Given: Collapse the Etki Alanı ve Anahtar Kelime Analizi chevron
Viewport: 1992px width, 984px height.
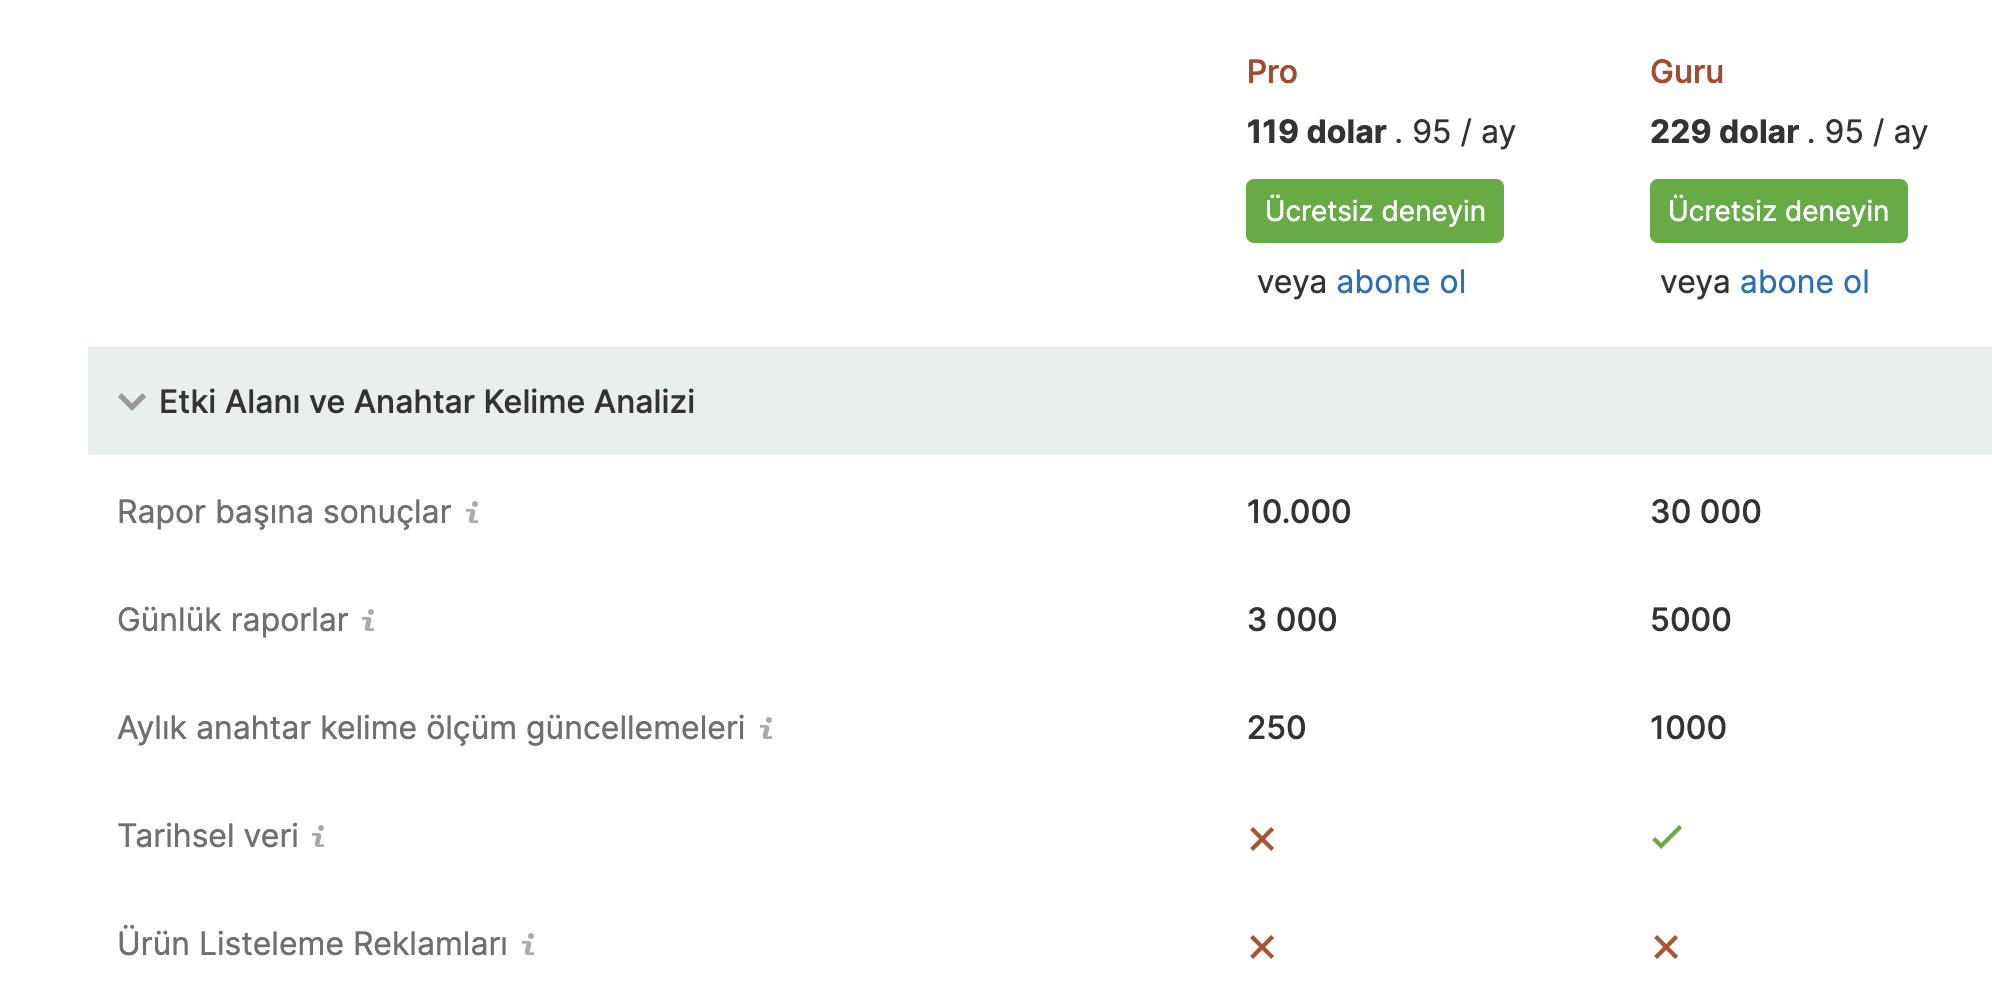Looking at the screenshot, I should point(132,402).
